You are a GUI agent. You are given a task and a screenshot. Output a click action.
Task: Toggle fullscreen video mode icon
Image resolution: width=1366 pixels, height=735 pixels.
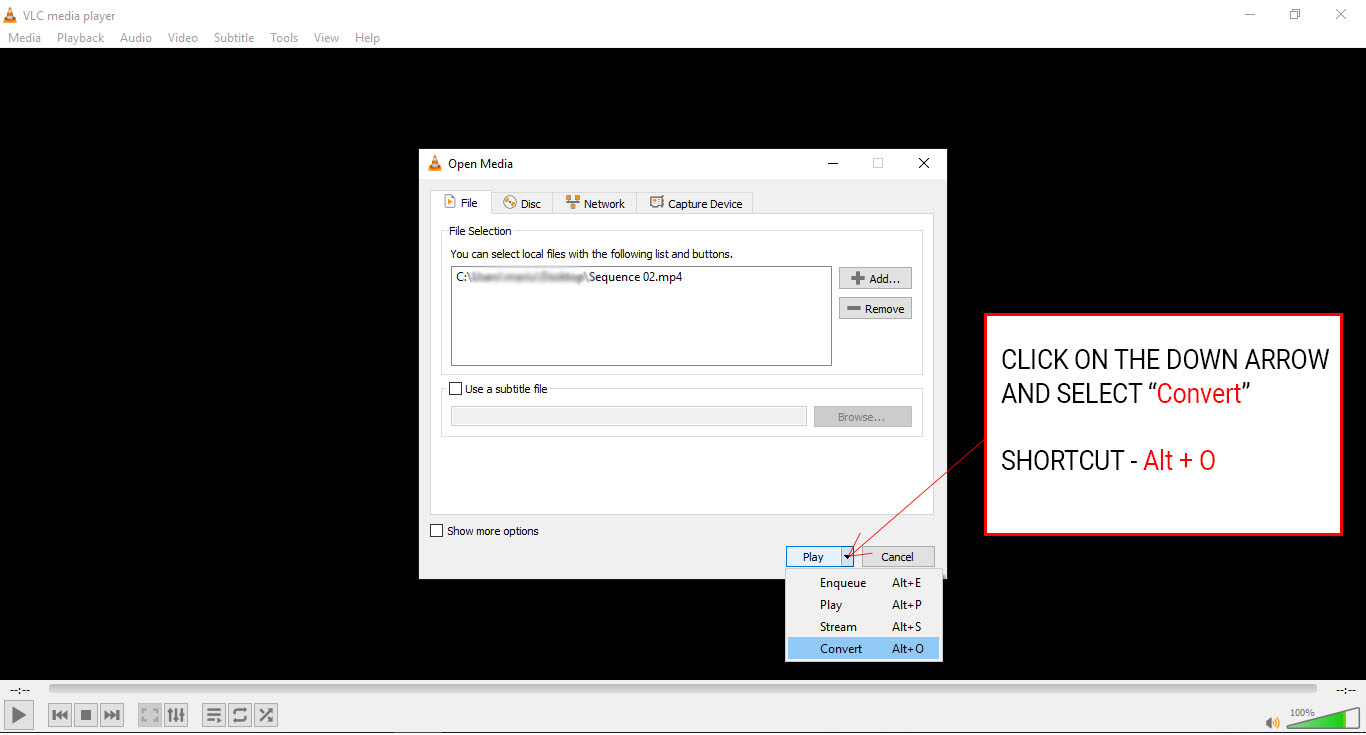click(150, 715)
